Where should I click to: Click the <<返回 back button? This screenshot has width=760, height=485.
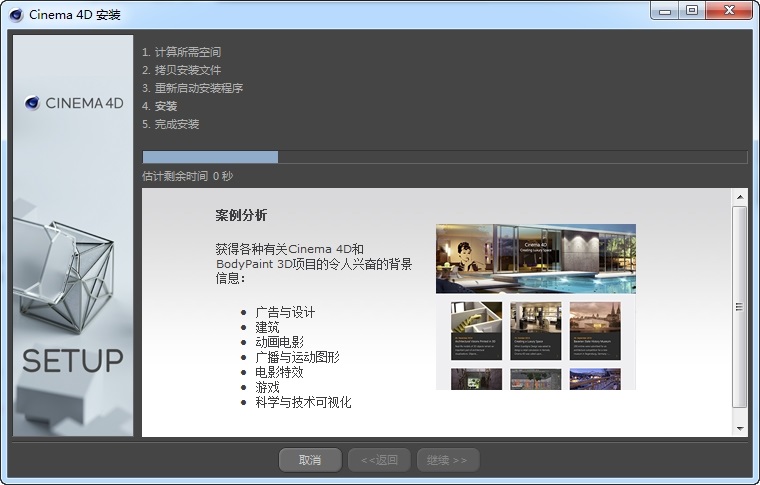click(x=379, y=460)
